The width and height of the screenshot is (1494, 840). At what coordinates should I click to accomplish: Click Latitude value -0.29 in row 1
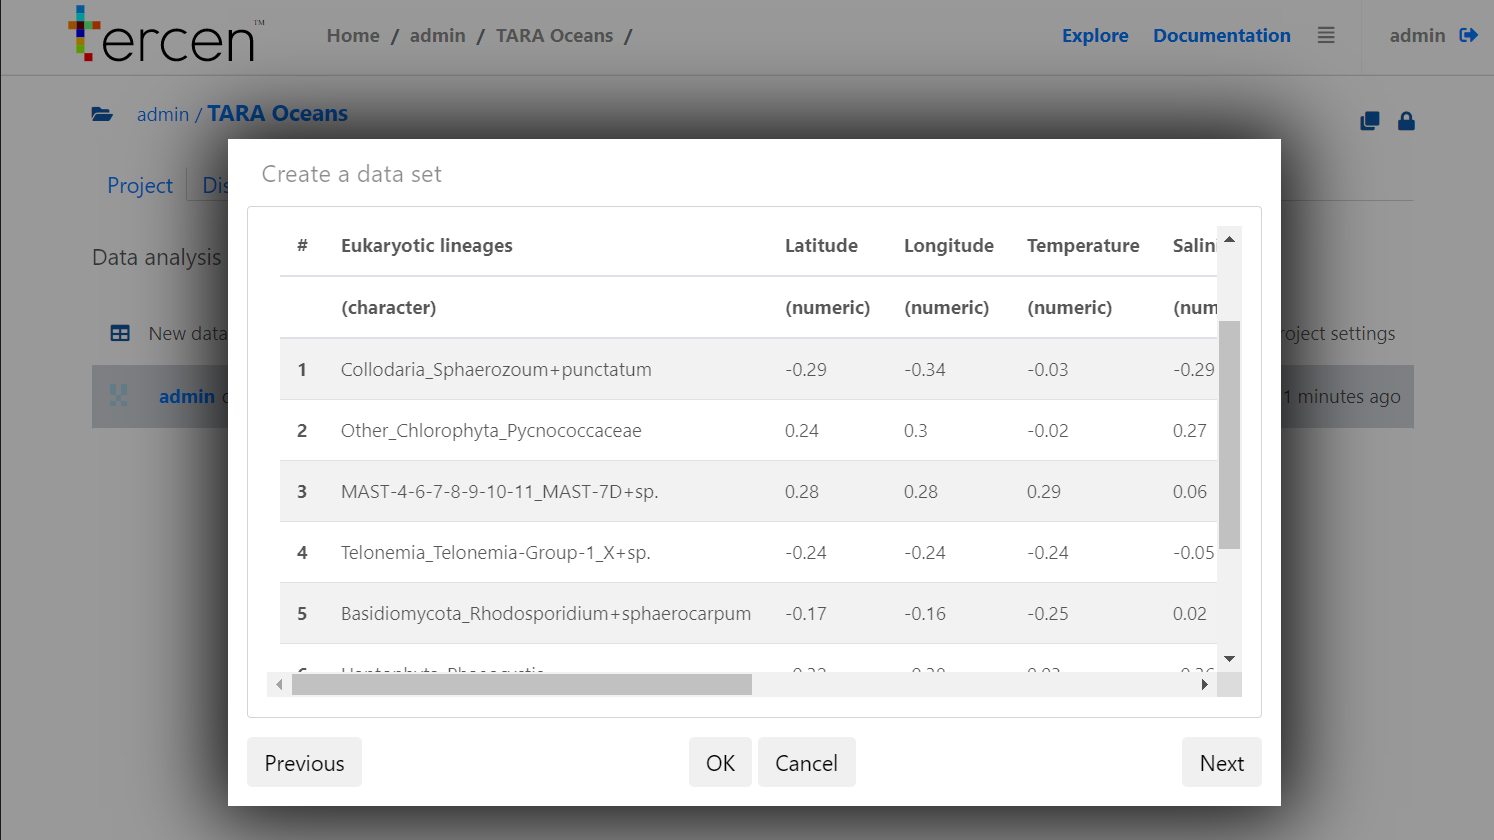pos(806,370)
